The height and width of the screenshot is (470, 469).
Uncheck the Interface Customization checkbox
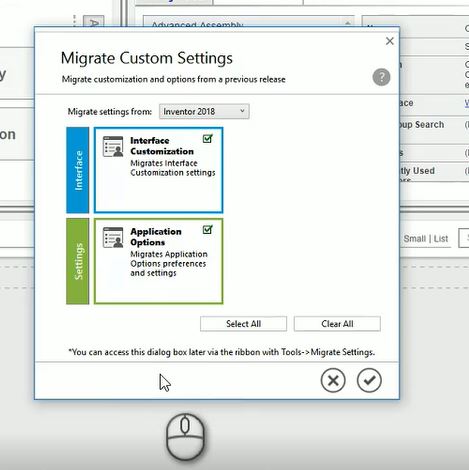click(x=207, y=139)
